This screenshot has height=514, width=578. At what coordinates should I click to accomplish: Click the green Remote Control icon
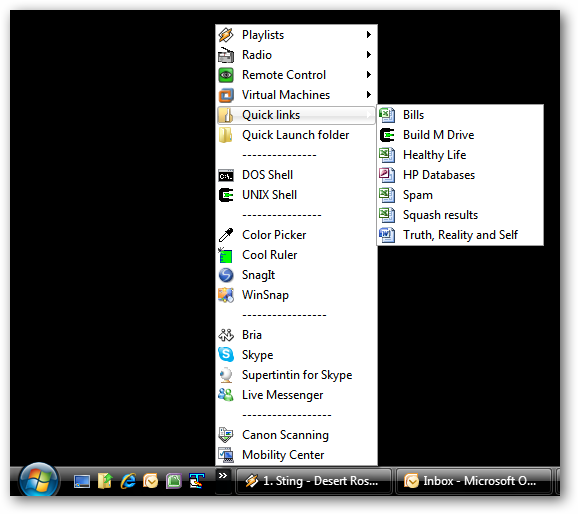(x=226, y=75)
